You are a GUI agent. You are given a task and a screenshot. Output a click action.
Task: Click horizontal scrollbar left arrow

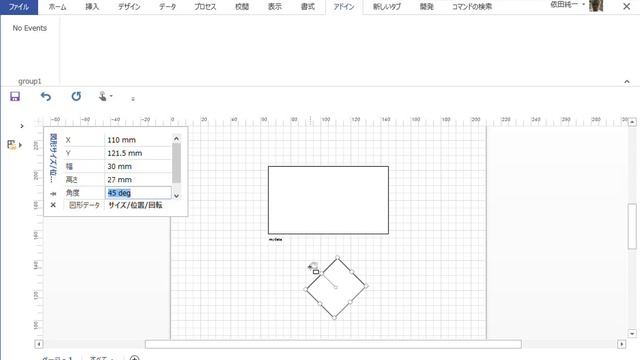[x=39, y=344]
